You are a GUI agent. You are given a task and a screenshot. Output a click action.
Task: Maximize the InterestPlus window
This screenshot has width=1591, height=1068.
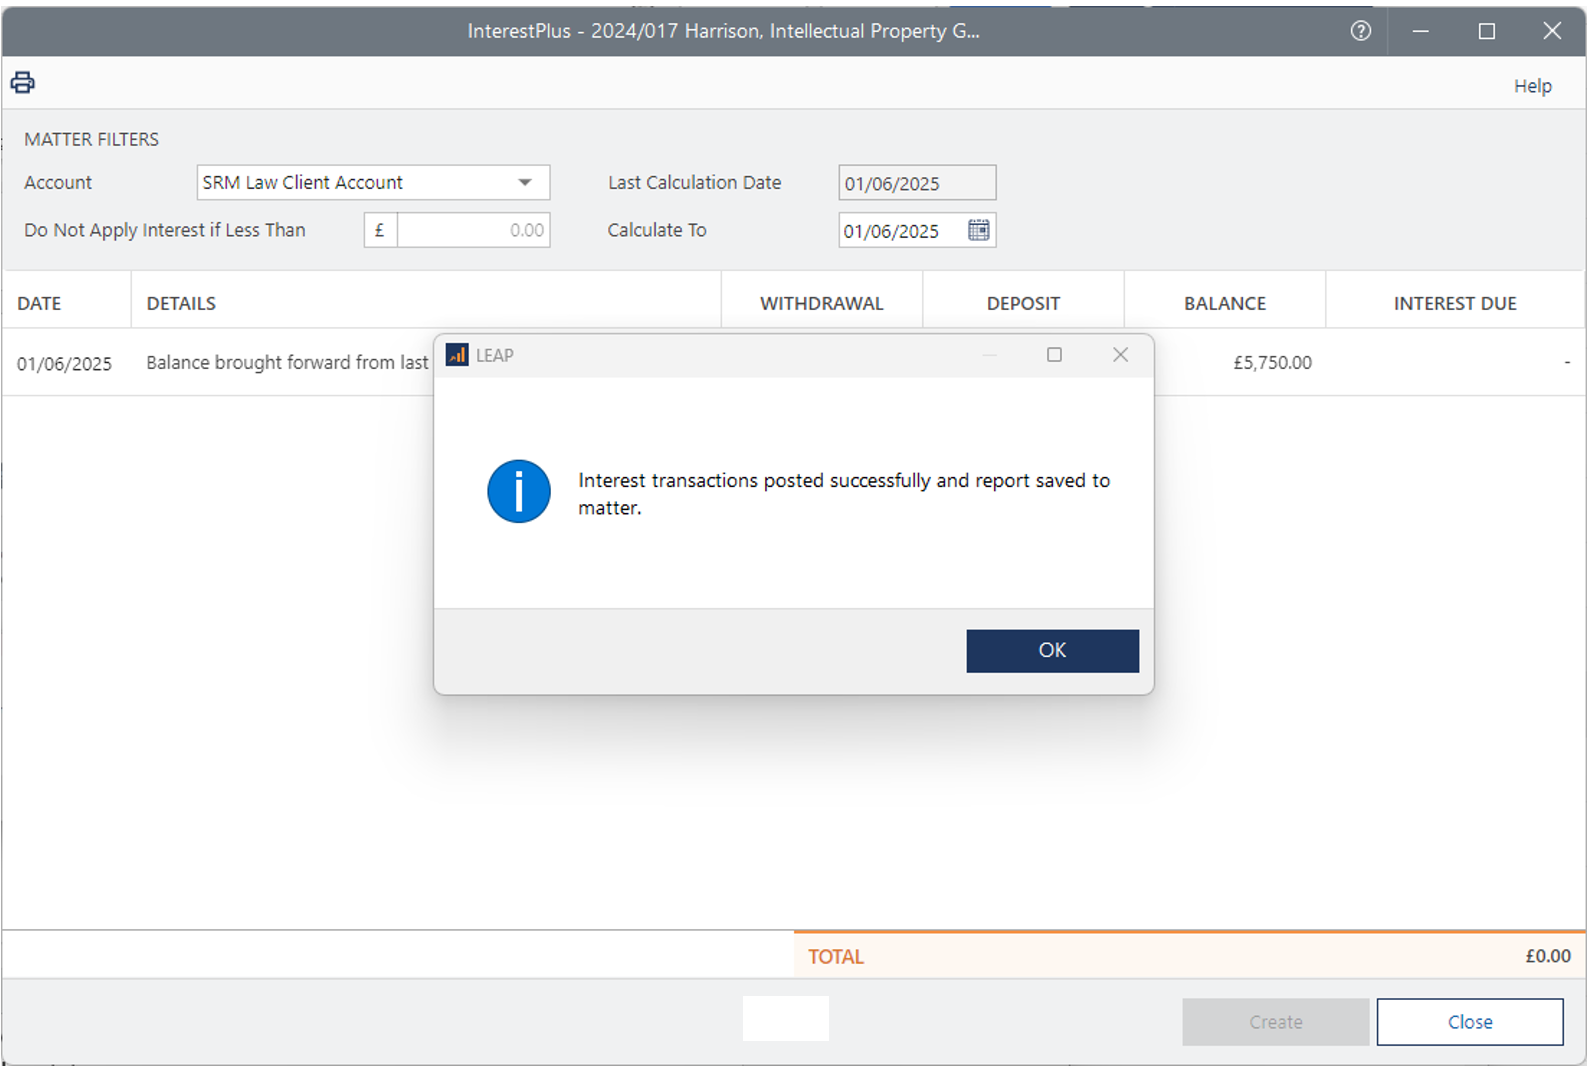[x=1486, y=31]
